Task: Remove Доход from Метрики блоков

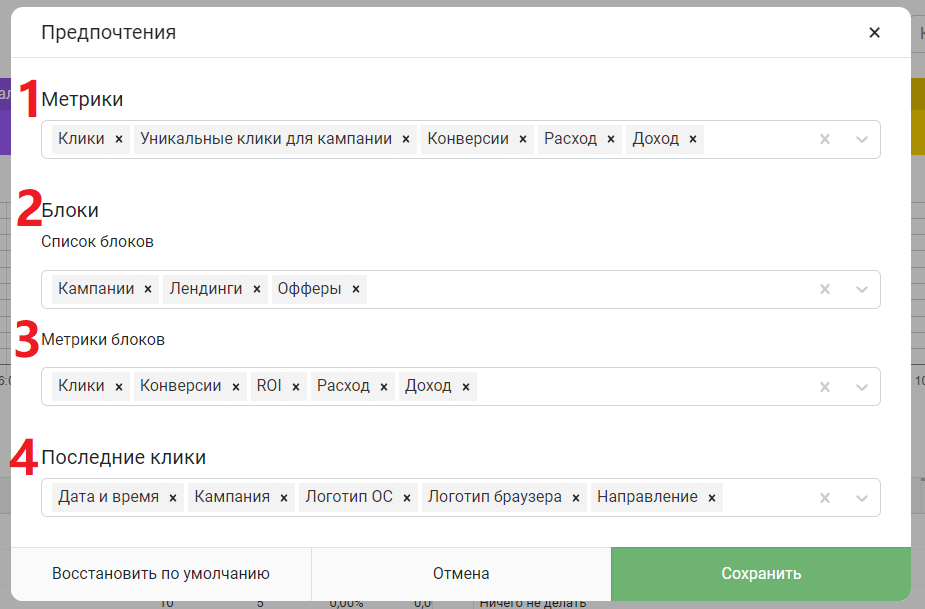Action: click(466, 387)
